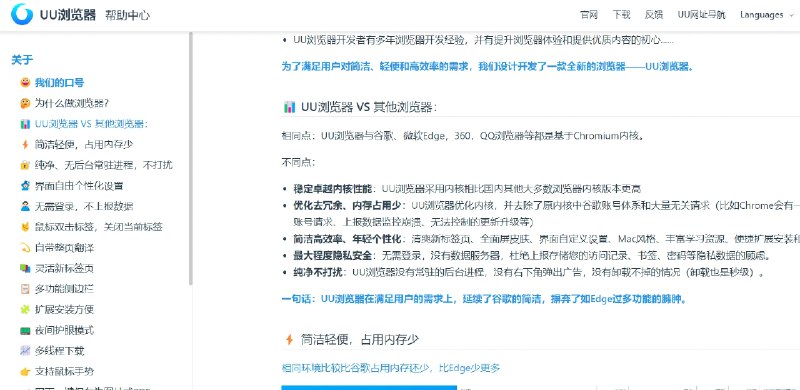800x390 pixels.
Task: Open 多线程下载 sidebar item
Action: click(x=59, y=351)
